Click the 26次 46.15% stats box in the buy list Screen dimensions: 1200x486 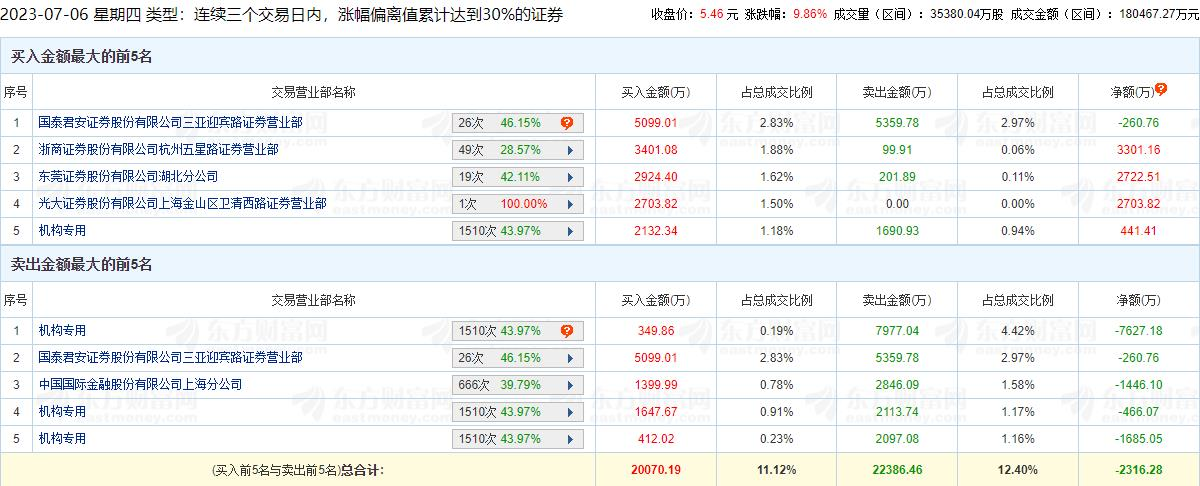pyautogui.click(x=500, y=123)
